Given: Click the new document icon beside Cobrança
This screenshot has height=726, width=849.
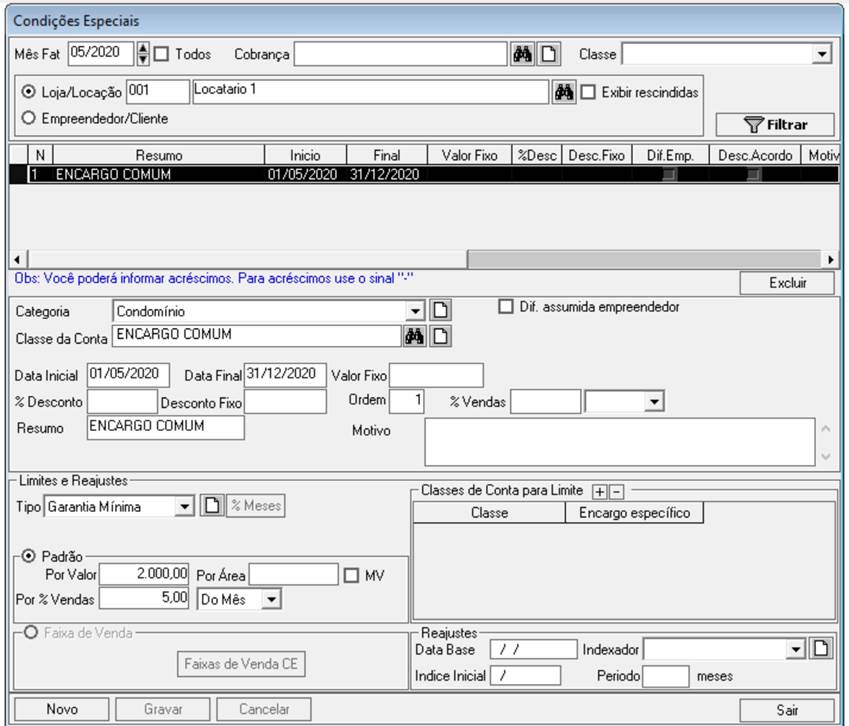Looking at the screenshot, I should point(548,54).
